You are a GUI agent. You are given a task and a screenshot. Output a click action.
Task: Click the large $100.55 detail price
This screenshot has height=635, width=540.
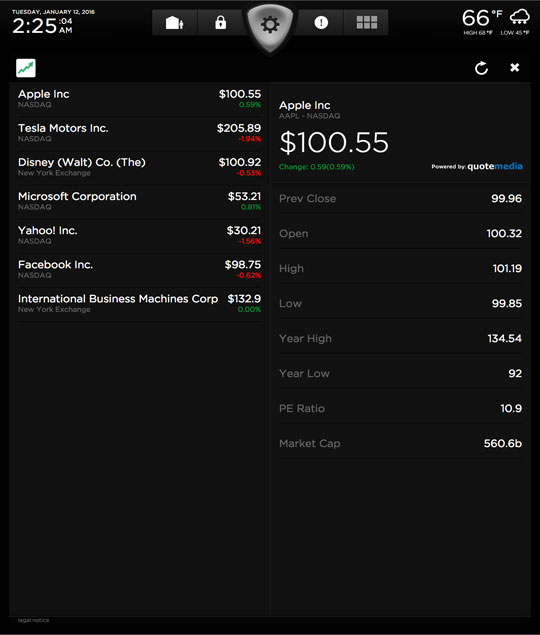click(334, 143)
